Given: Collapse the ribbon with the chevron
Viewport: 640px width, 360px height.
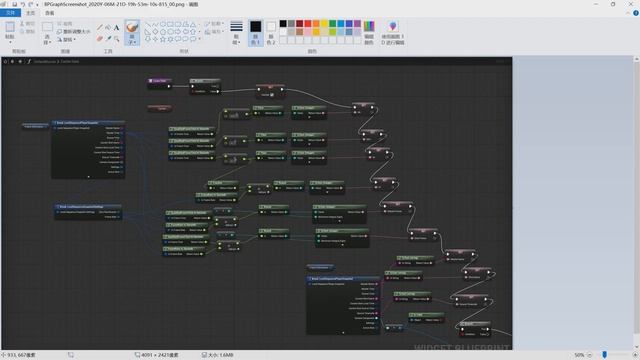Looking at the screenshot, I should point(628,13).
